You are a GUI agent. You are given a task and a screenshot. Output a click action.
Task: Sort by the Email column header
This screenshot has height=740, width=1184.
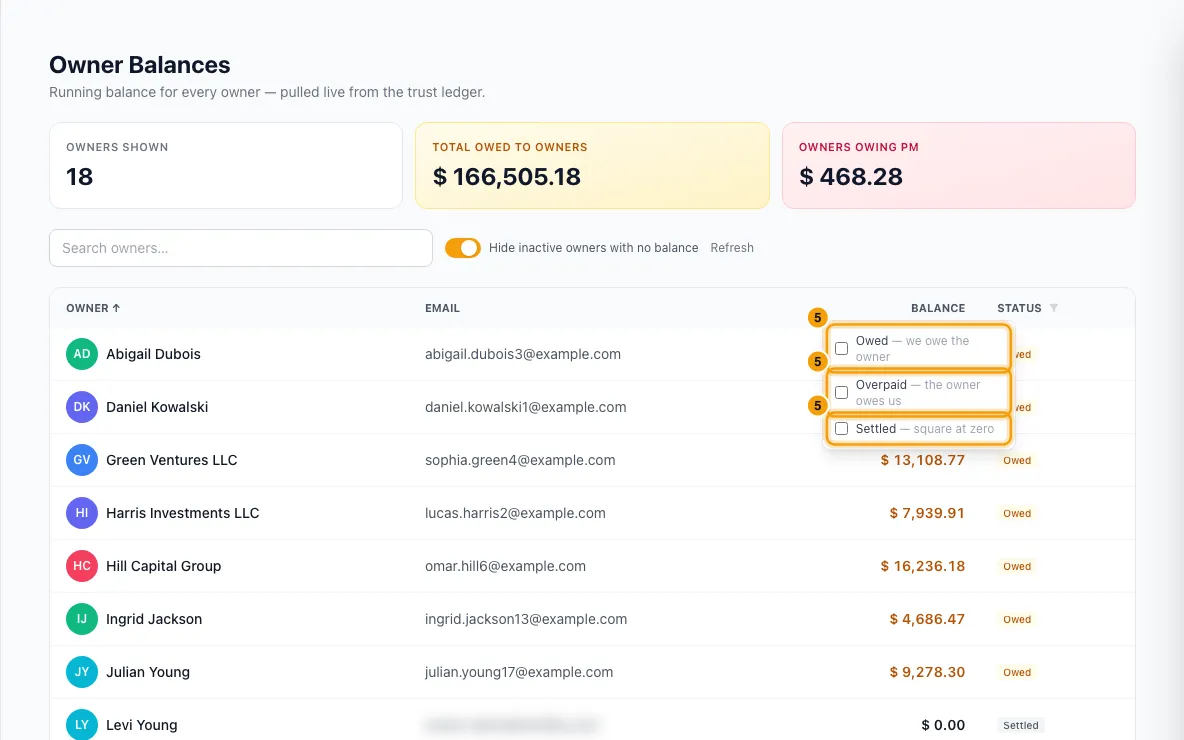(442, 308)
